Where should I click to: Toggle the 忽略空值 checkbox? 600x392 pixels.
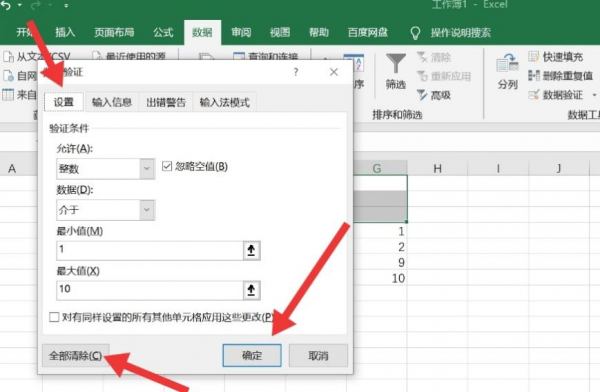[x=167, y=166]
